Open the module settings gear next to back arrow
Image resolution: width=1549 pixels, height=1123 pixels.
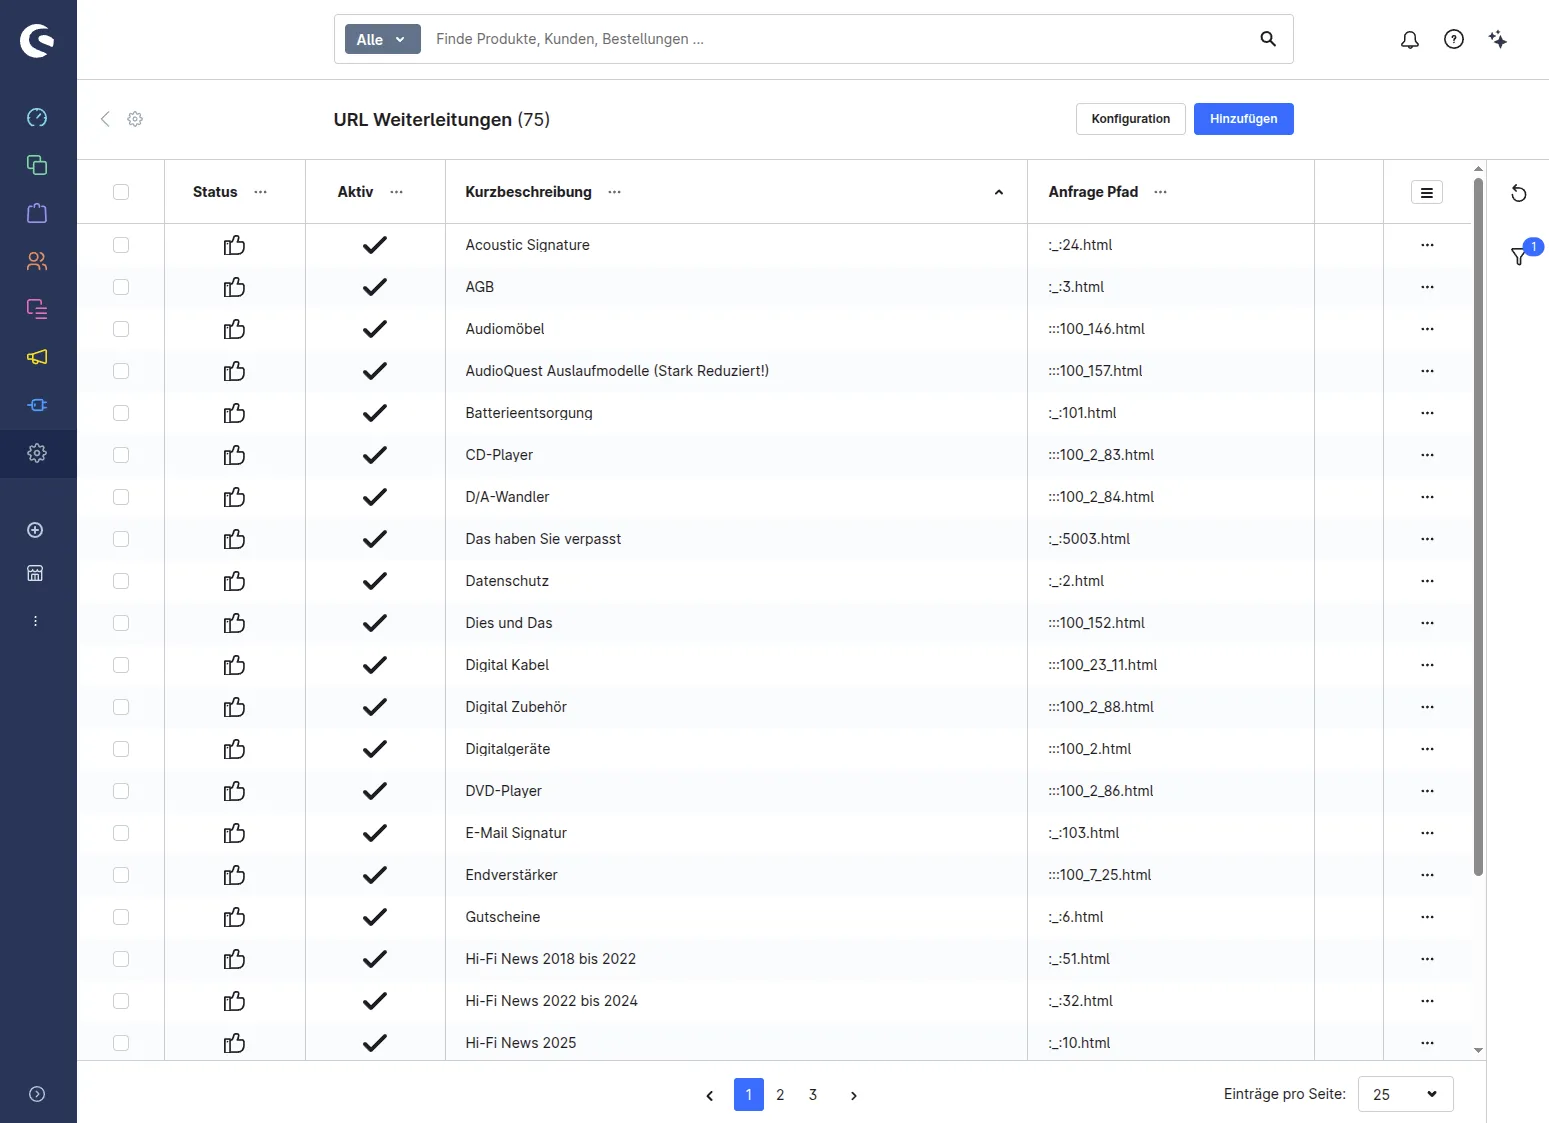coord(135,119)
